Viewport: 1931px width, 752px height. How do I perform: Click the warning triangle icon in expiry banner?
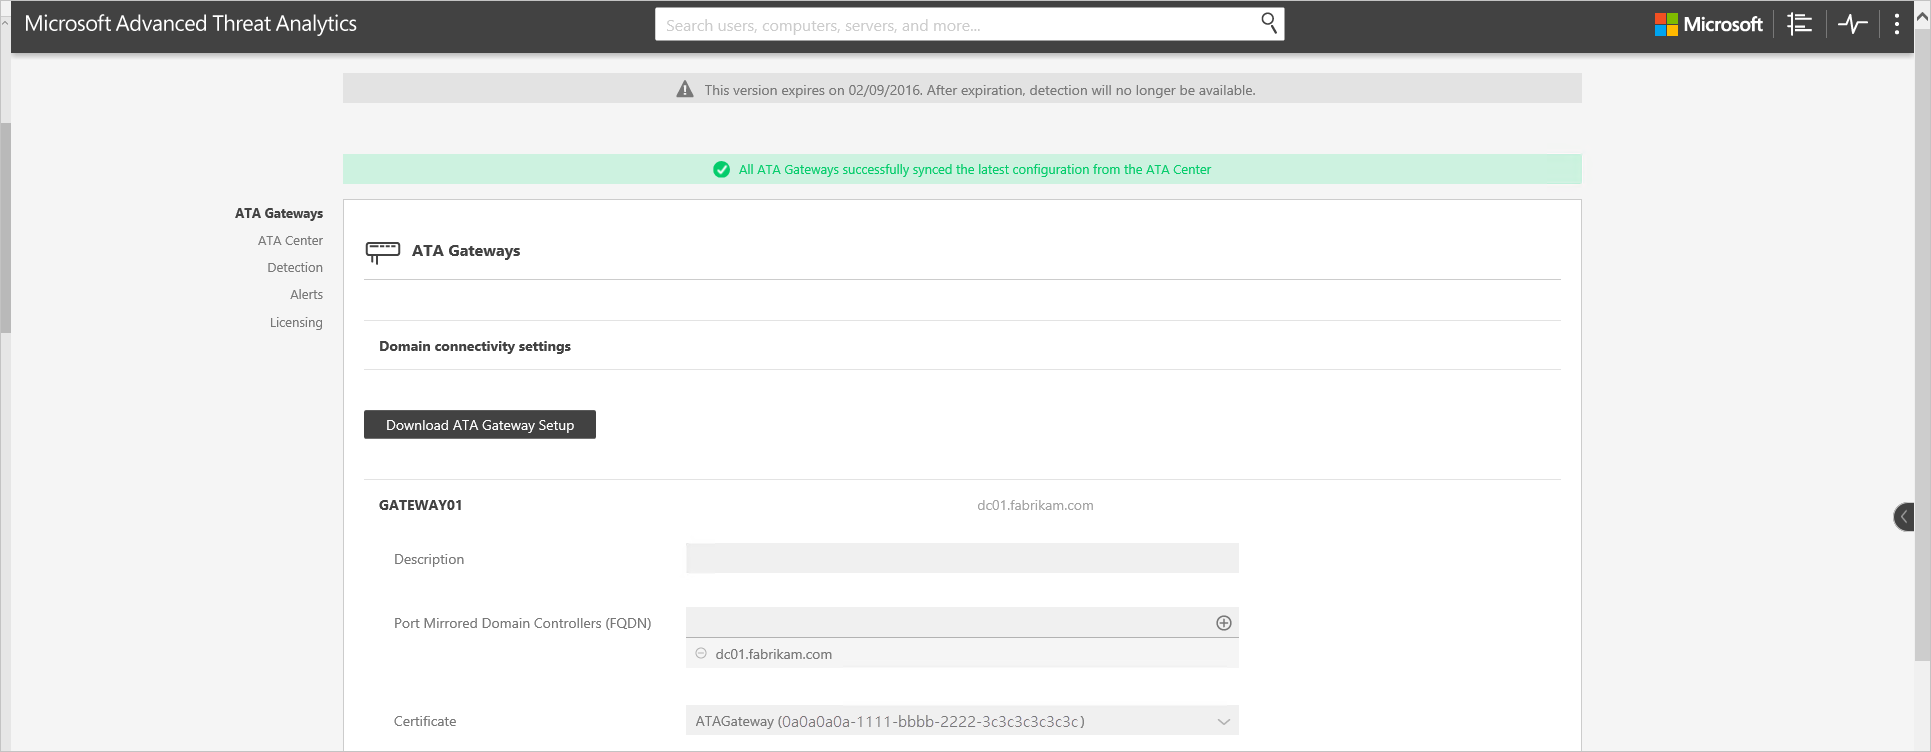(685, 89)
